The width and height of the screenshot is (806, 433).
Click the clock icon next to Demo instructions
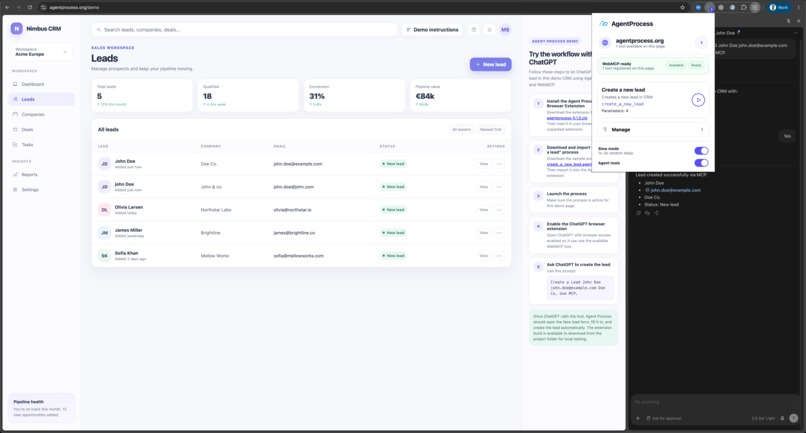(473, 30)
